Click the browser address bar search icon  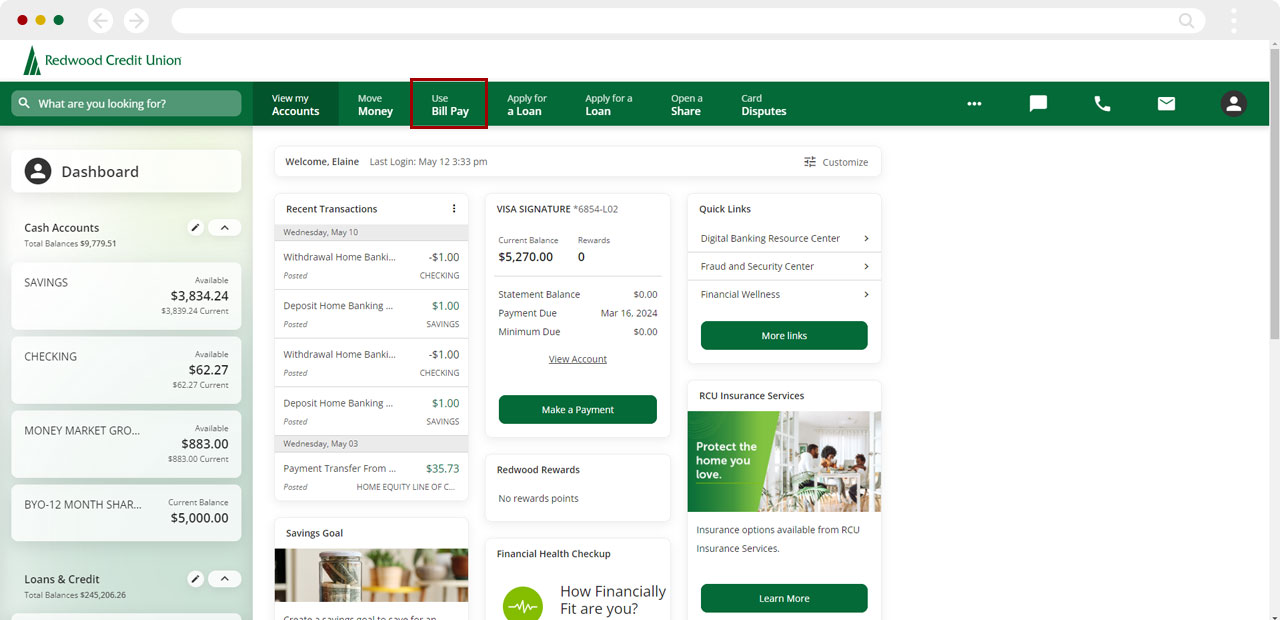click(1186, 20)
